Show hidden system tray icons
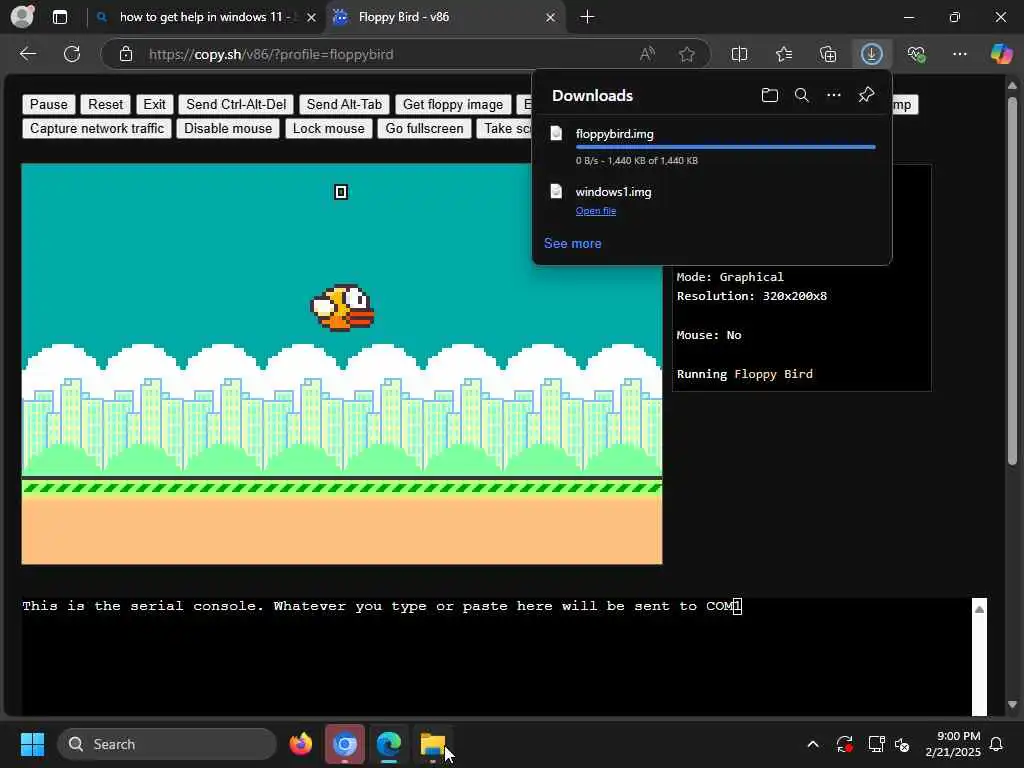1024x768 pixels. coord(813,744)
